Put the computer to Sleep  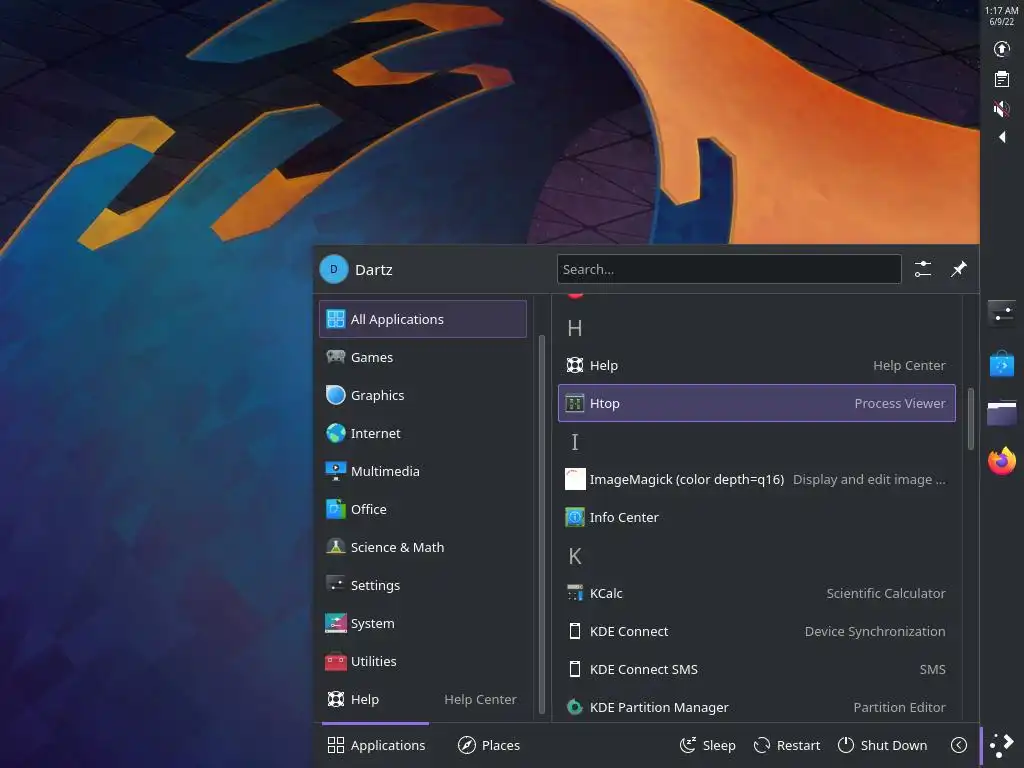coord(707,745)
